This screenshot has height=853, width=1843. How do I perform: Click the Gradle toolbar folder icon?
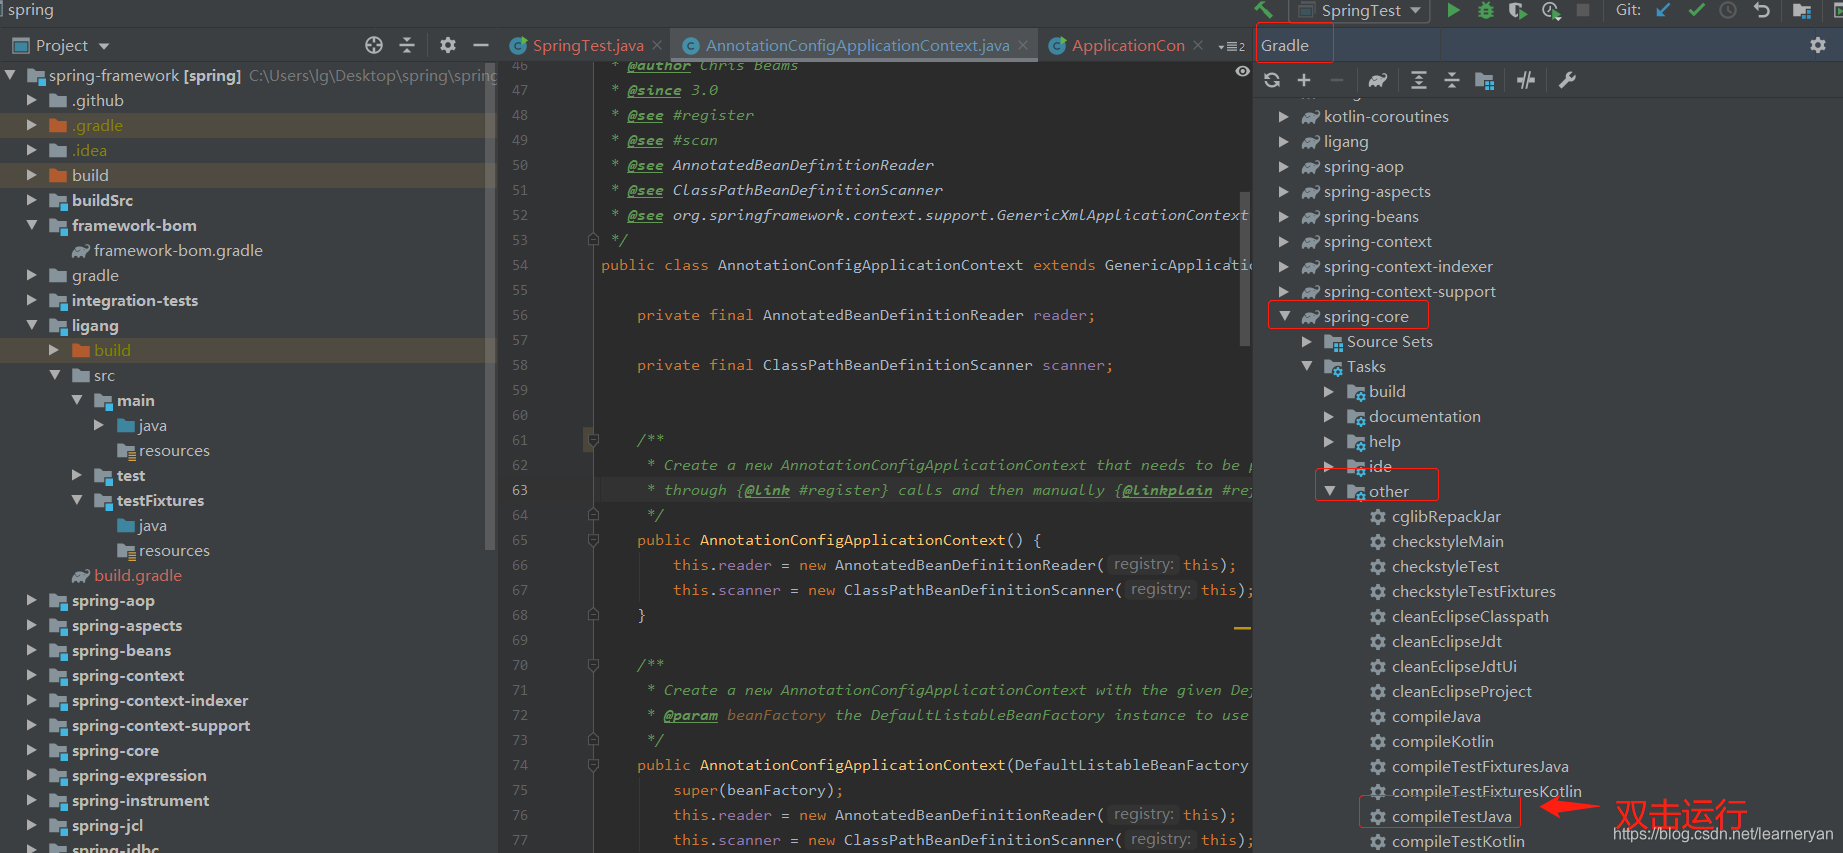click(x=1485, y=81)
